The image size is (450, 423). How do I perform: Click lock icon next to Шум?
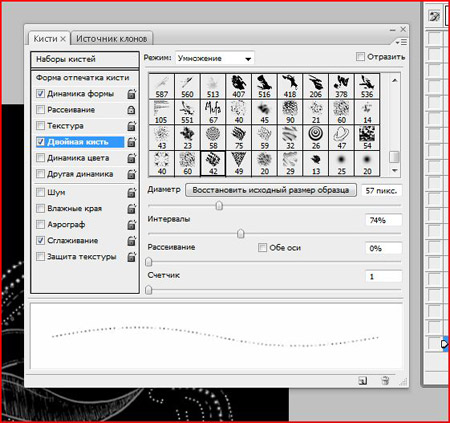point(132,193)
